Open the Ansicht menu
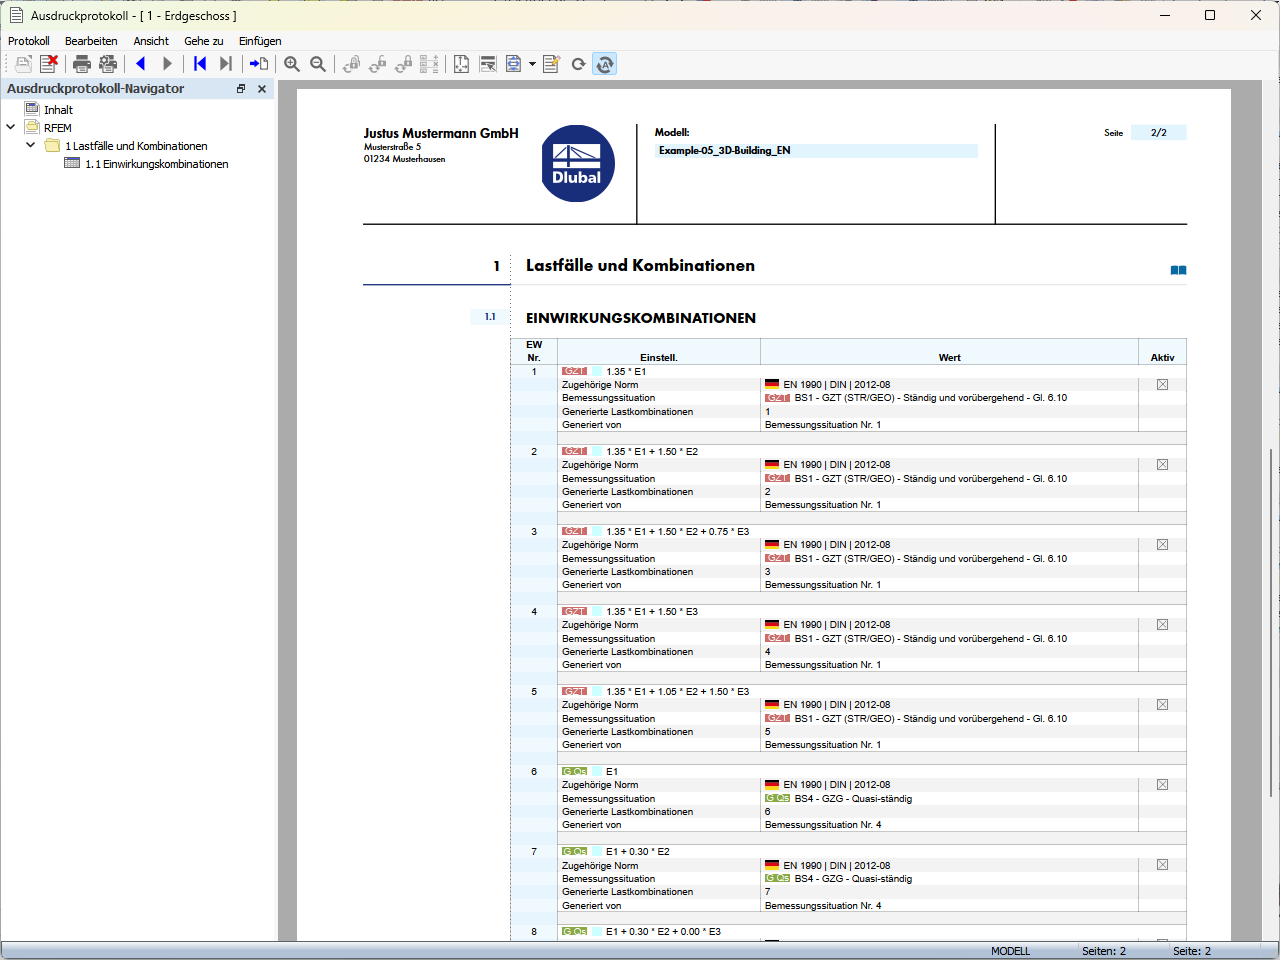1280x960 pixels. coord(151,41)
